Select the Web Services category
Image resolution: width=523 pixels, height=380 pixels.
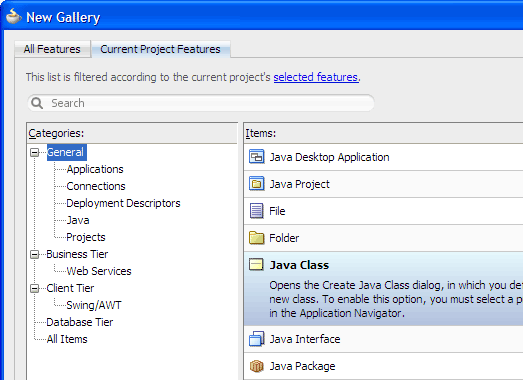tap(99, 271)
